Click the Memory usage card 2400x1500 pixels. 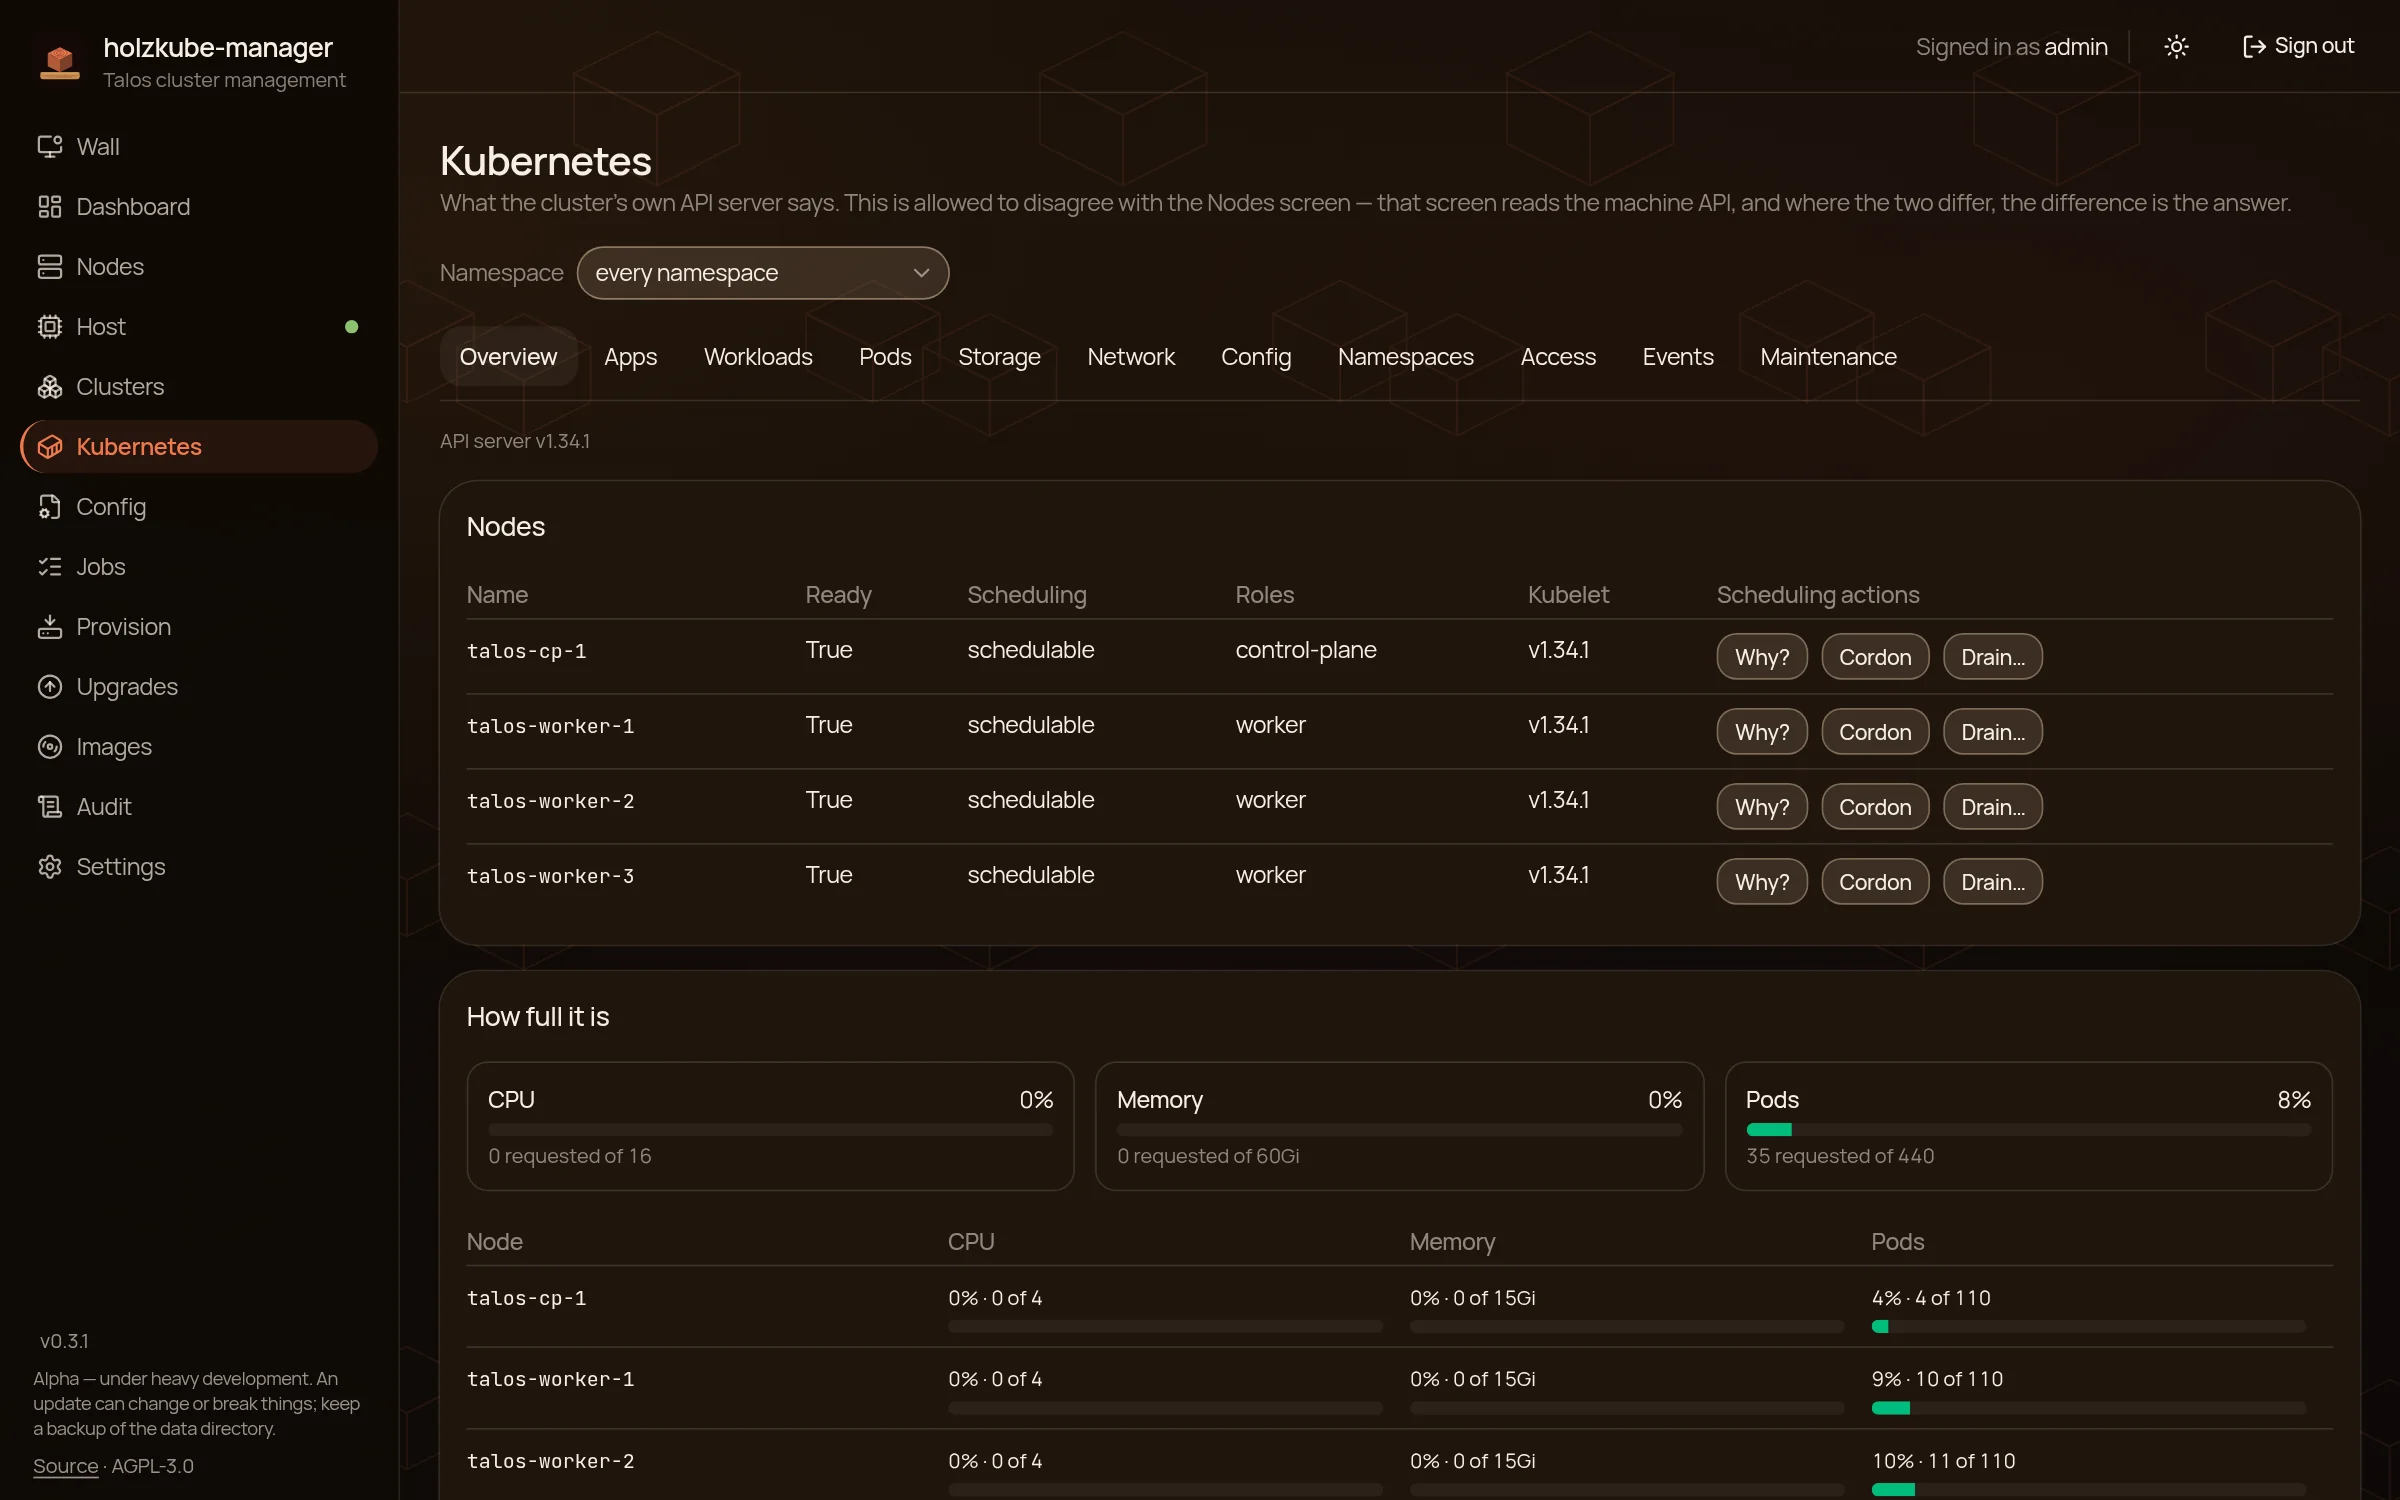click(1399, 1126)
